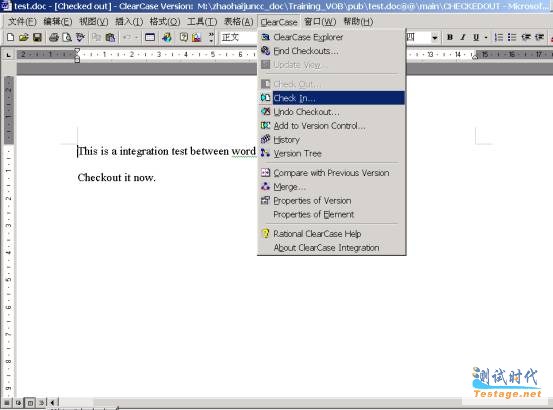Choose Add to Version Control...
Image resolution: width=553 pixels, height=410 pixels.
click(332, 126)
